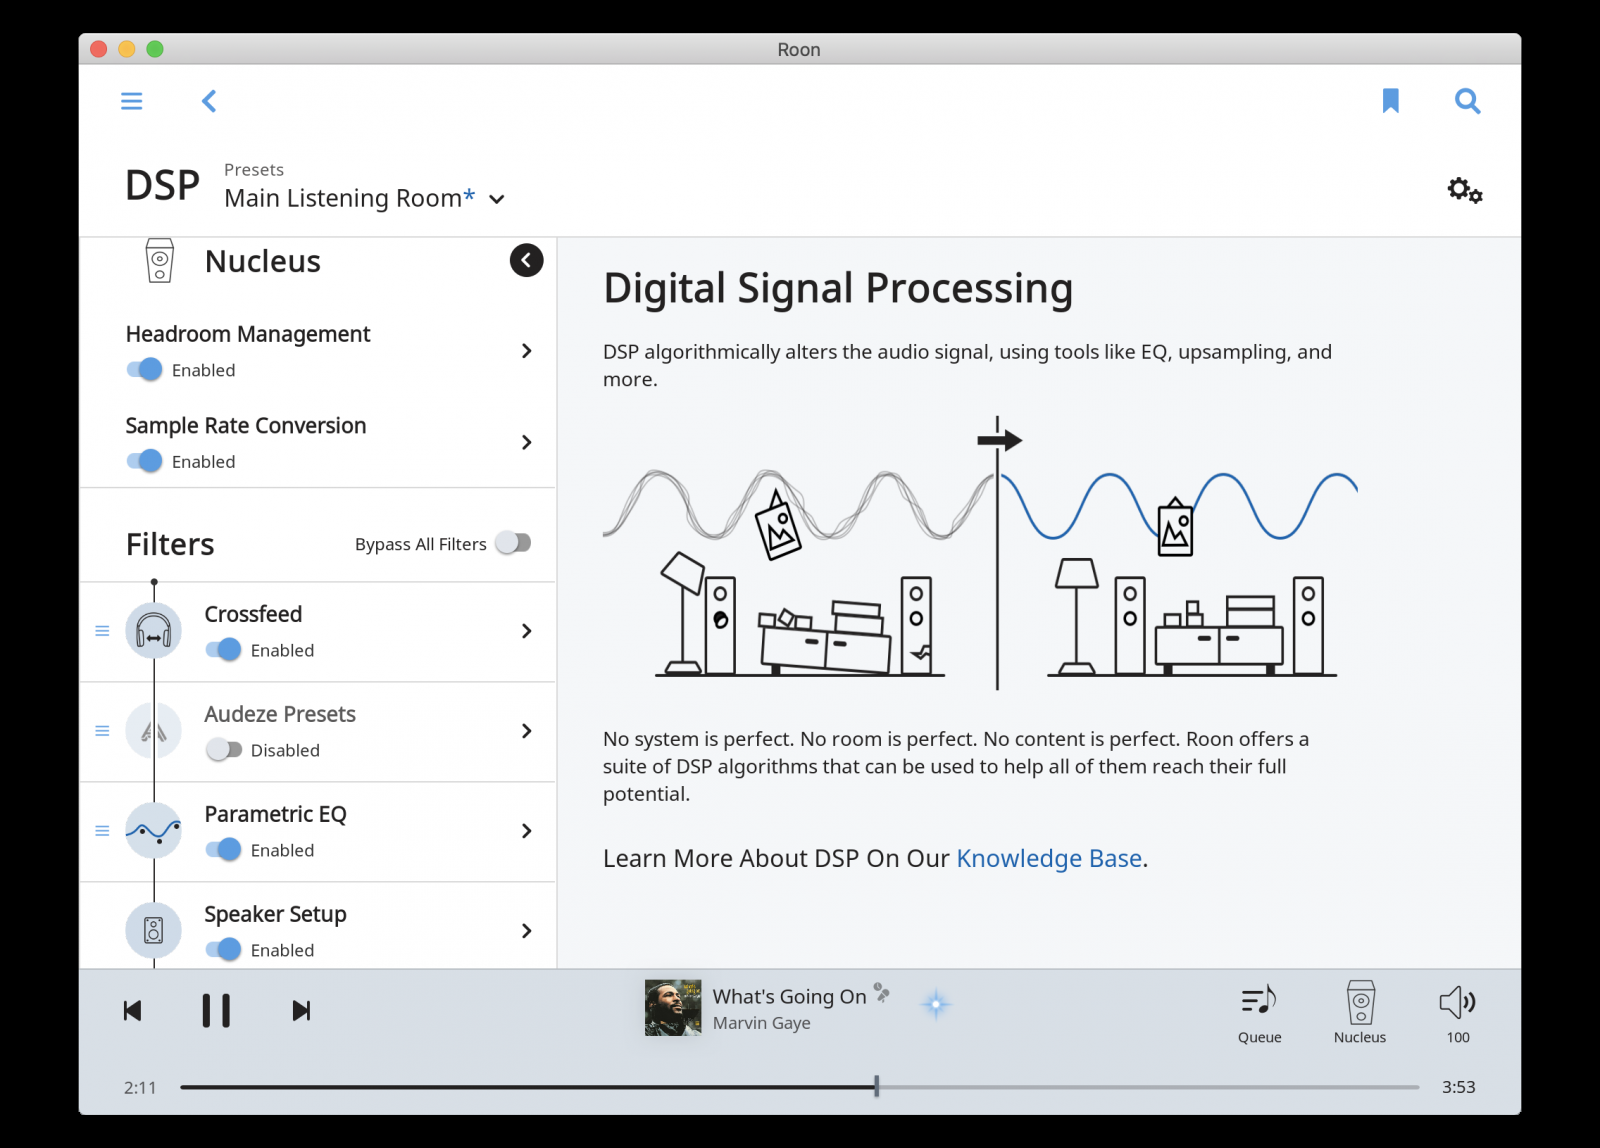
Task: Disable Speaker Setup filter
Action: coord(224,950)
